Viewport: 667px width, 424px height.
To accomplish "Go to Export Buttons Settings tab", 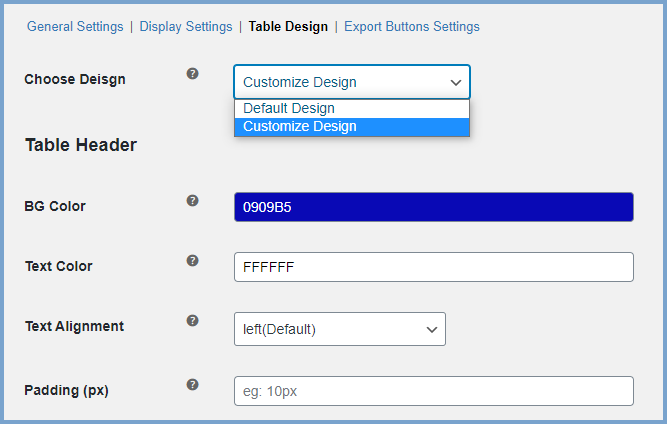I will click(x=412, y=26).
